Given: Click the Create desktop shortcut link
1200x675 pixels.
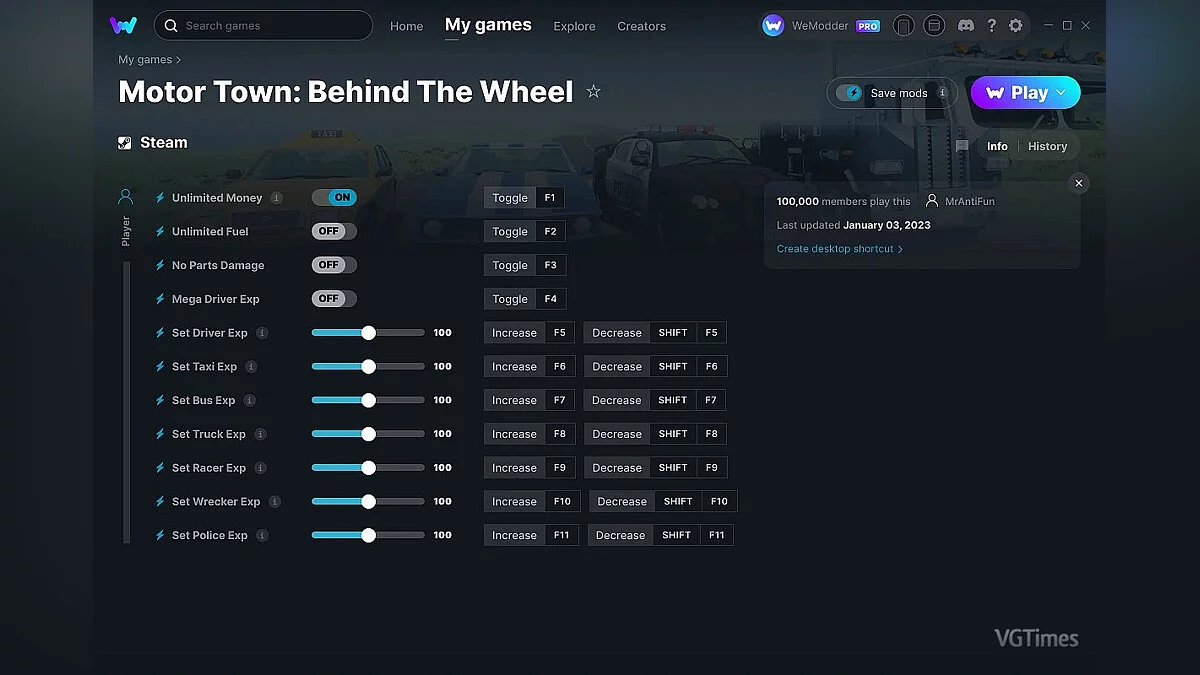Looking at the screenshot, I should pos(839,248).
